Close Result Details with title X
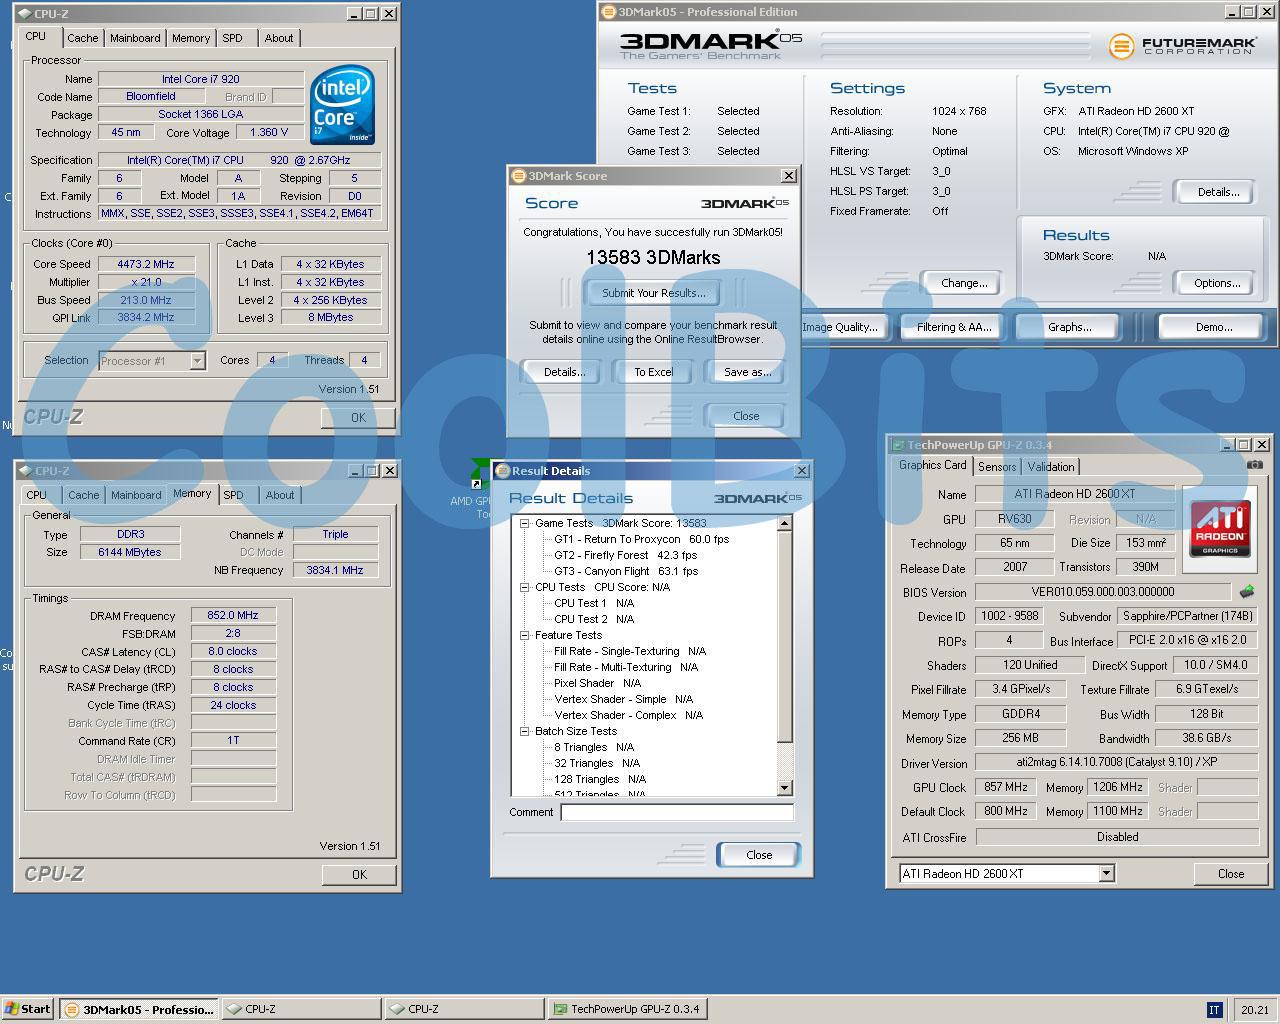The width and height of the screenshot is (1280, 1024). tap(801, 471)
